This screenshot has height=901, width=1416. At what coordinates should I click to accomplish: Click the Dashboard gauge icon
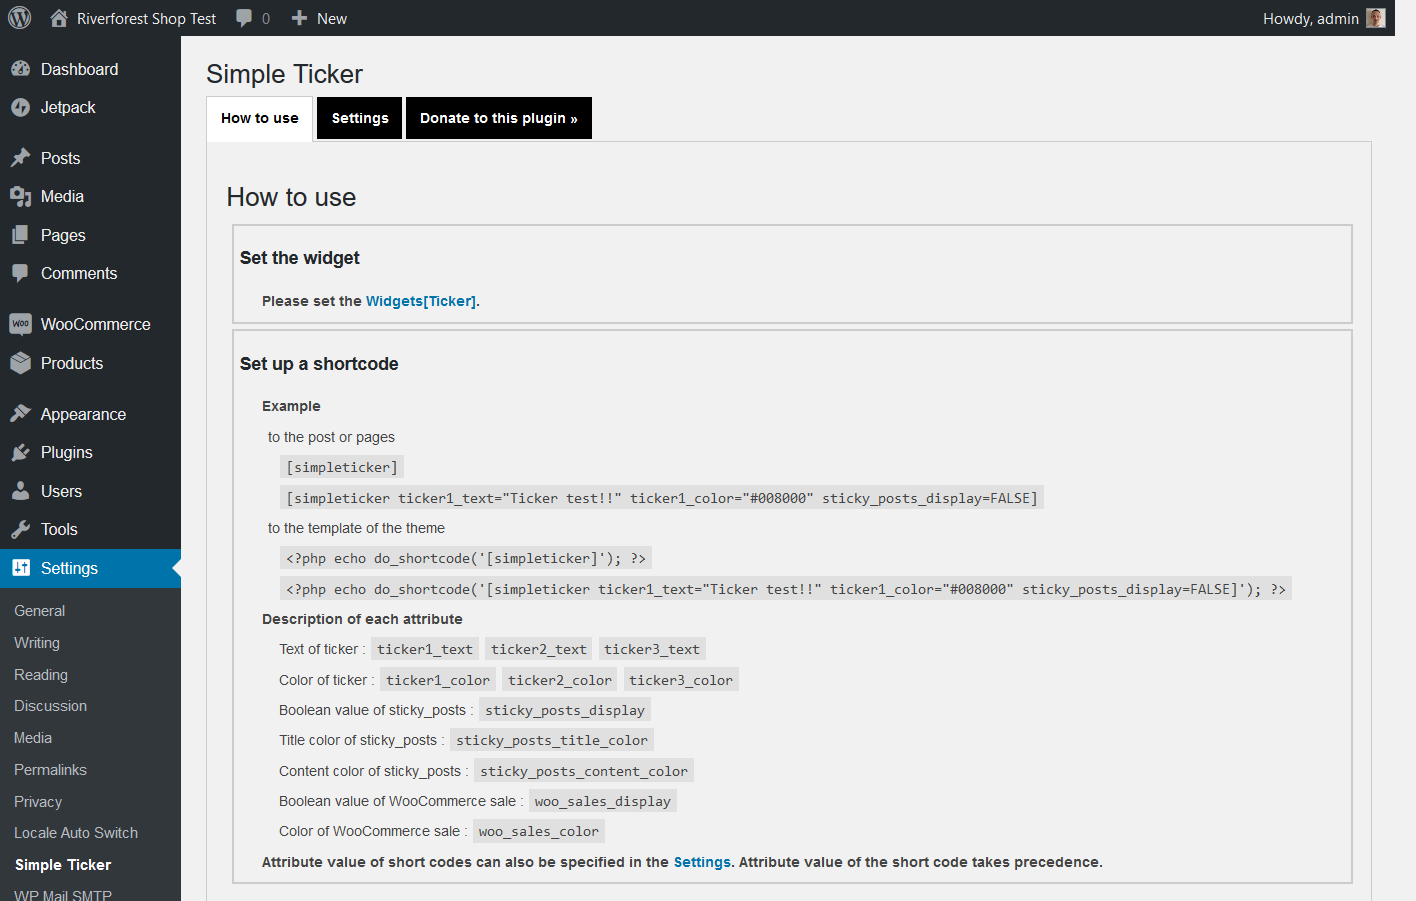coord(20,69)
